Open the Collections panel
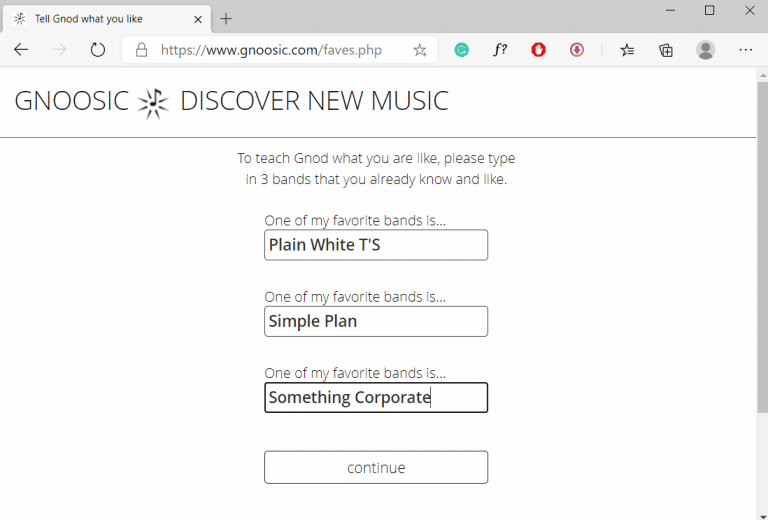 (666, 50)
